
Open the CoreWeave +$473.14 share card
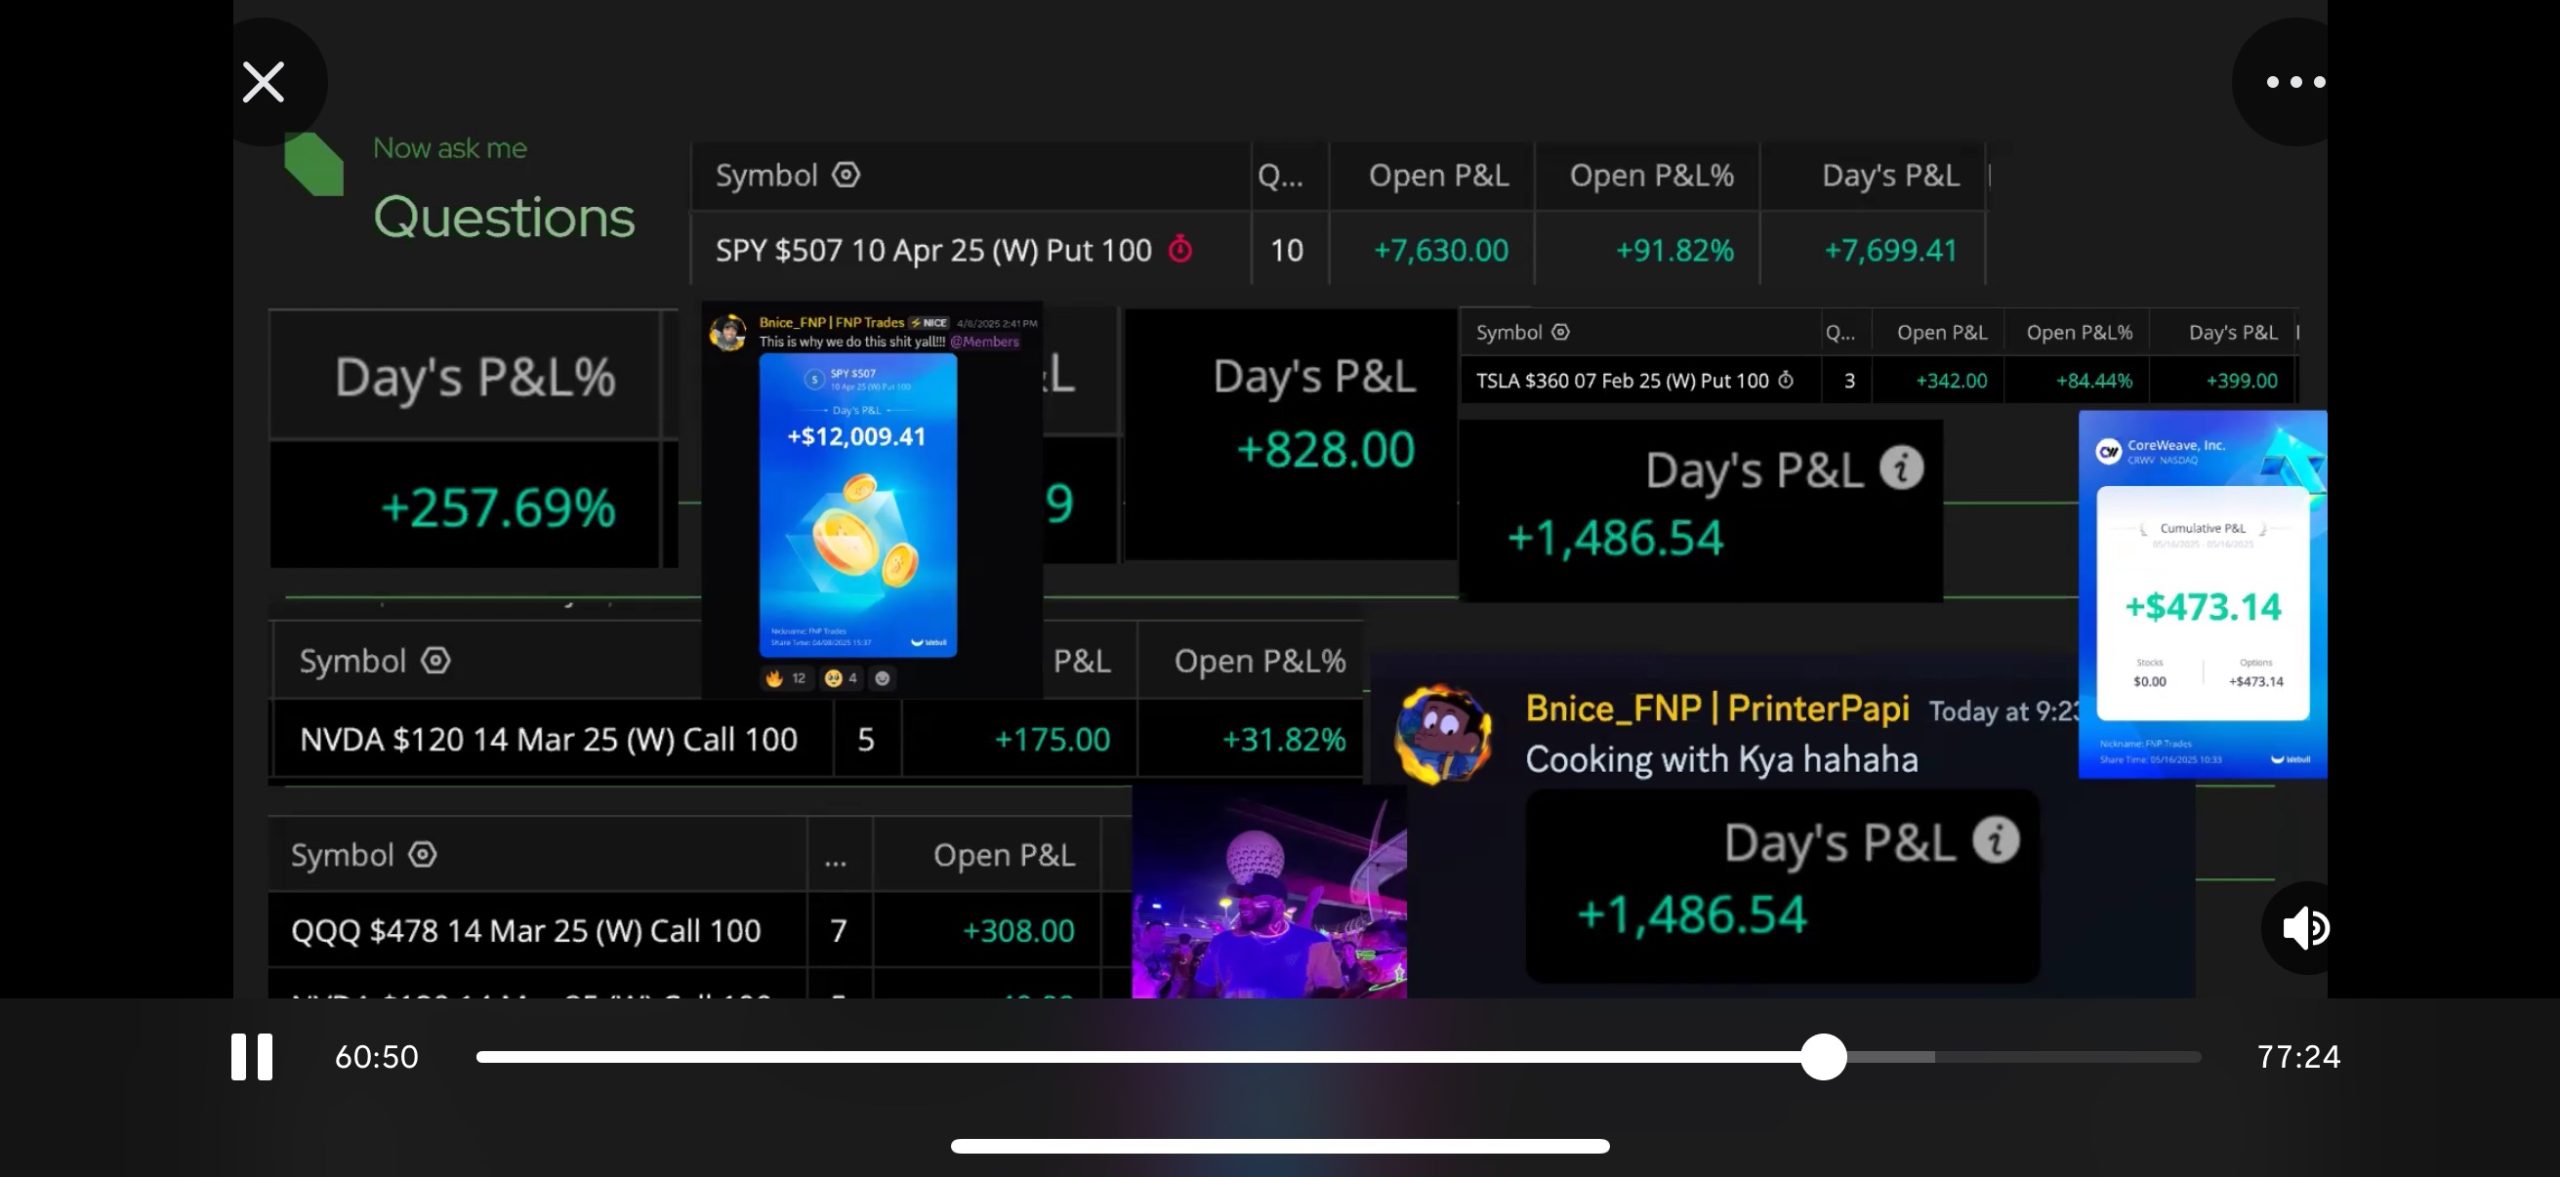coord(2203,594)
